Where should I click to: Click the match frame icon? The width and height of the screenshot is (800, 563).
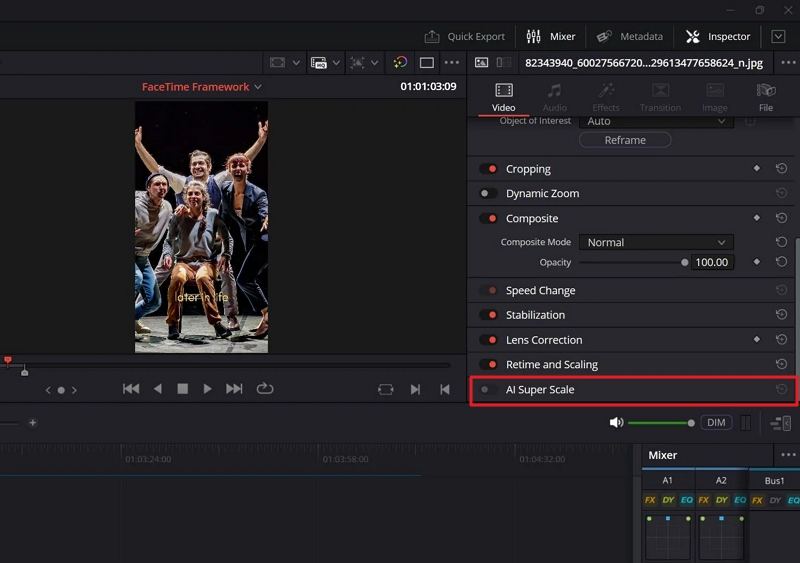point(386,389)
